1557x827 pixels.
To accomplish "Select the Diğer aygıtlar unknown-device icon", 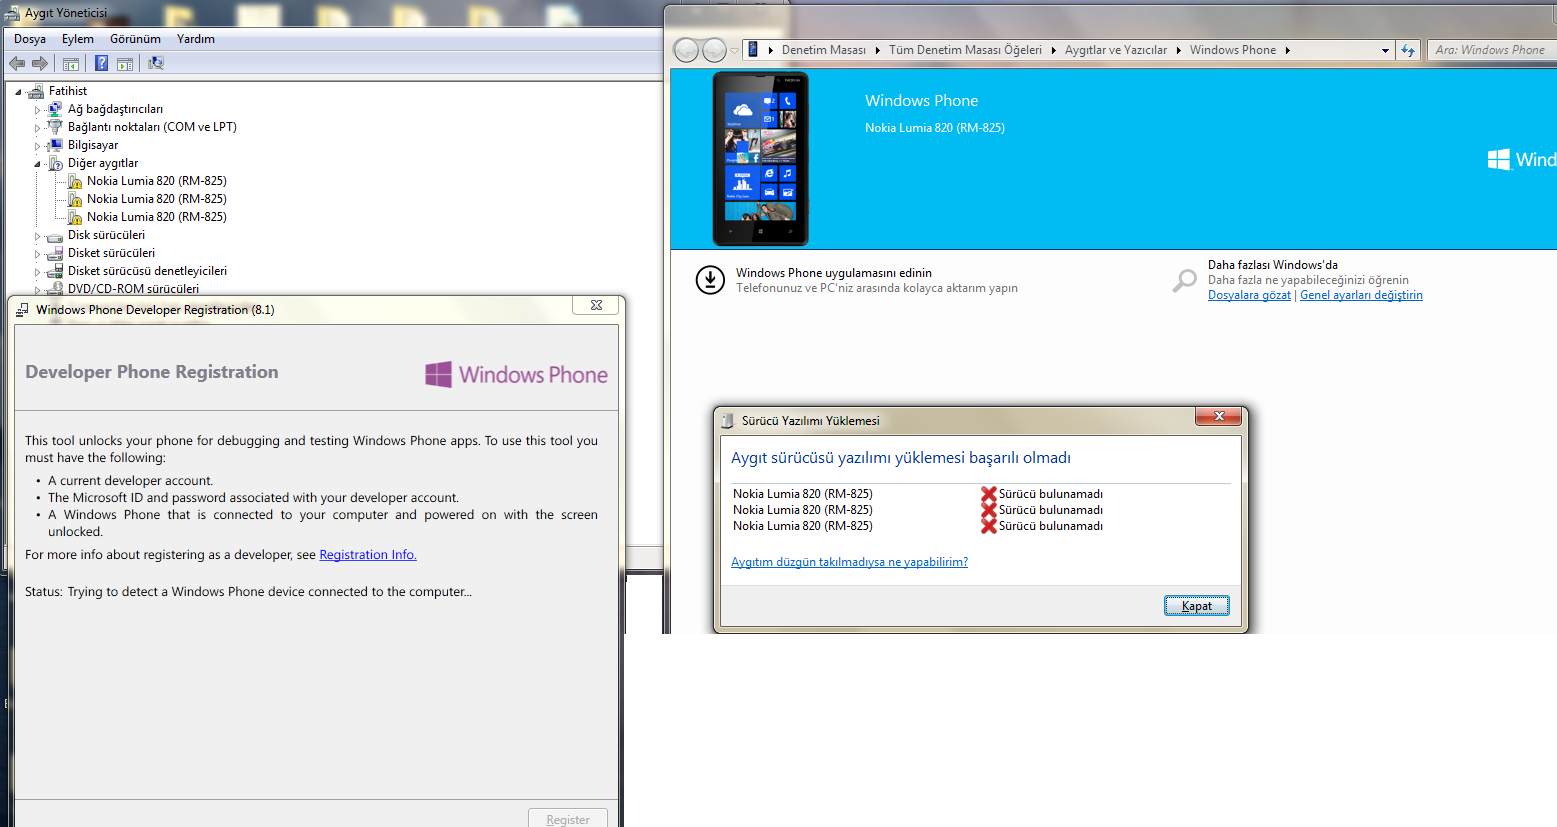I will [x=55, y=163].
